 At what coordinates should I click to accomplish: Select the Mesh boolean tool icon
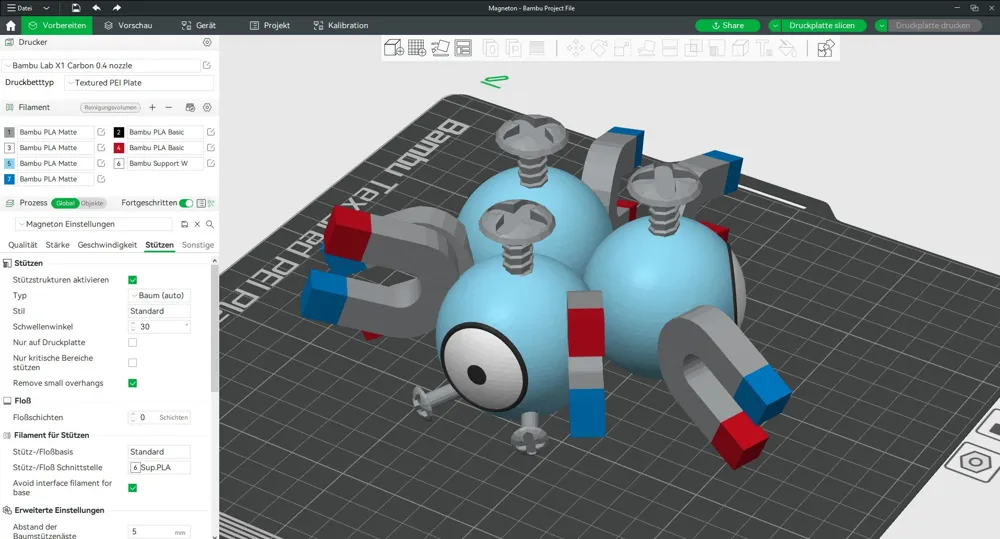click(x=693, y=48)
